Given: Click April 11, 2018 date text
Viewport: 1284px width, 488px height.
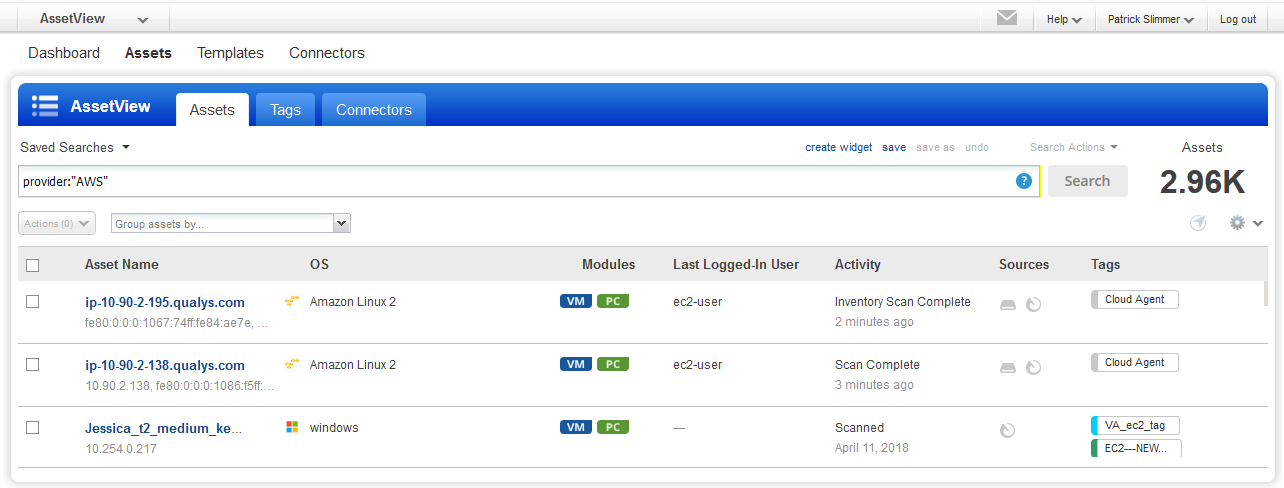Looking at the screenshot, I should pos(872,447).
